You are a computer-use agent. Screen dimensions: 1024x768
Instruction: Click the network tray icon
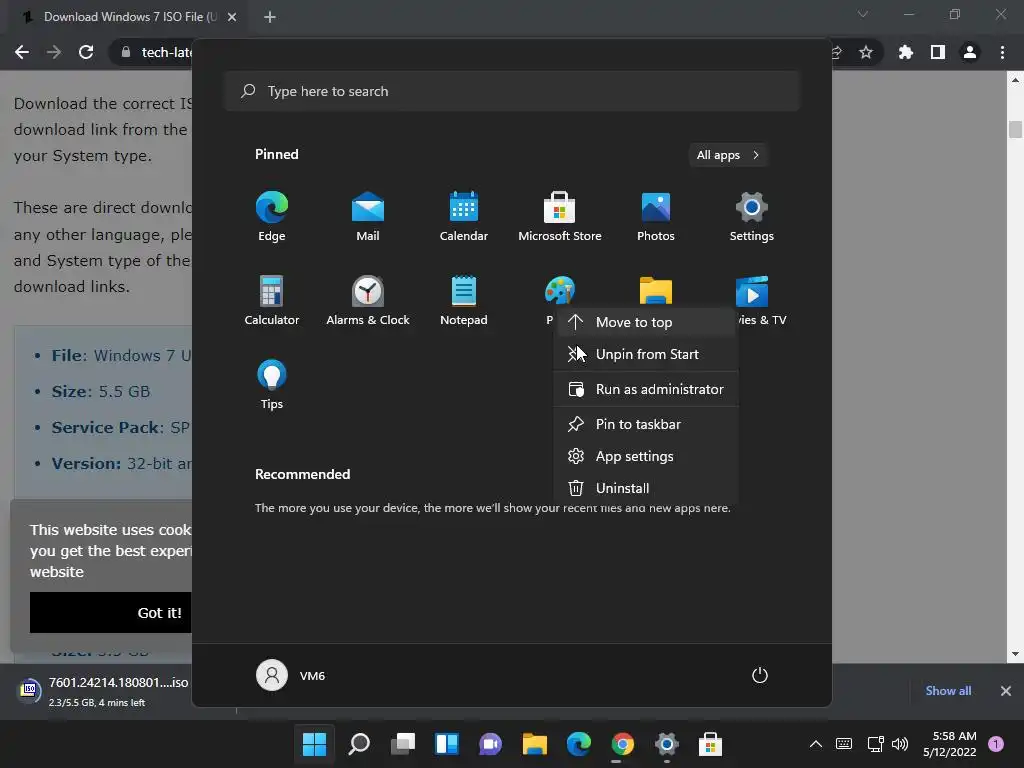[x=875, y=744]
